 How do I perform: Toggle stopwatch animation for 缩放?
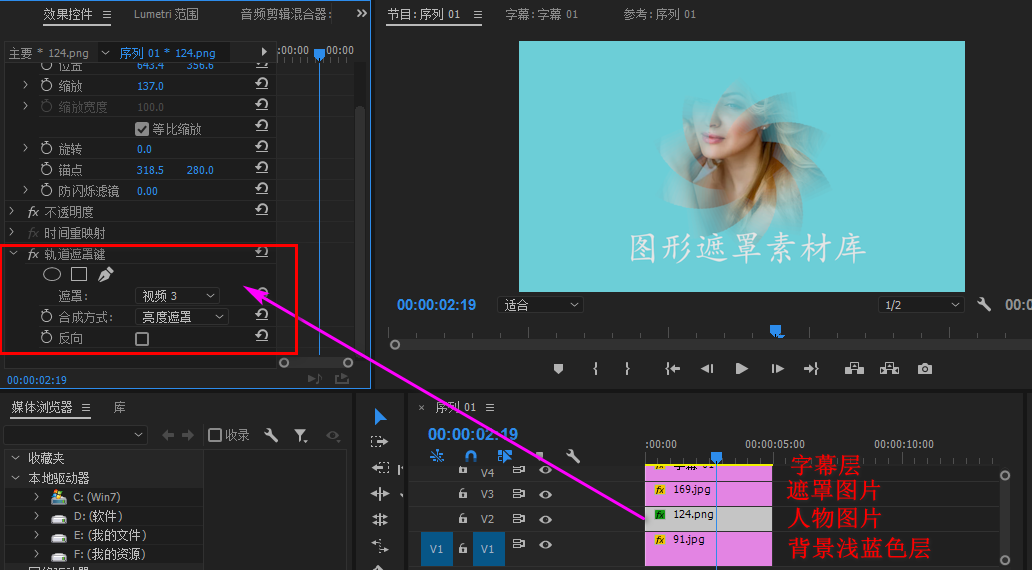pos(46,85)
